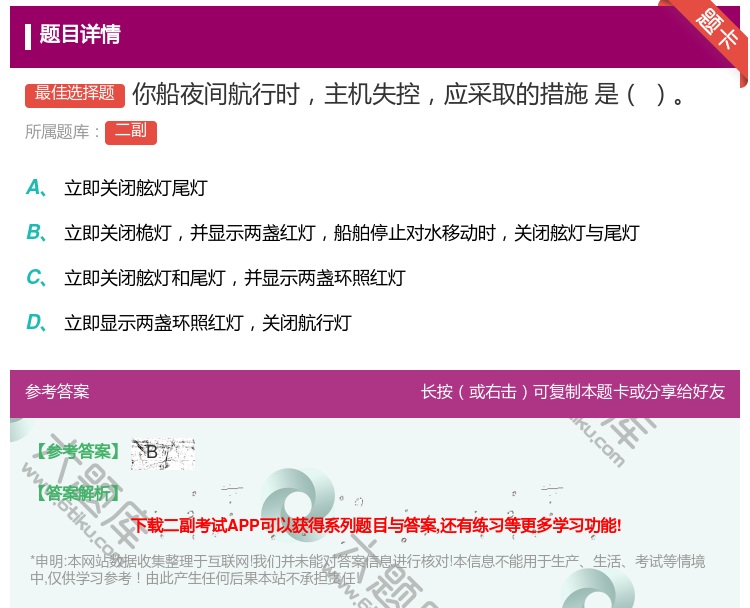This screenshot has height=608, width=750.
Task: Click the answer image showing B
Action: click(x=163, y=453)
